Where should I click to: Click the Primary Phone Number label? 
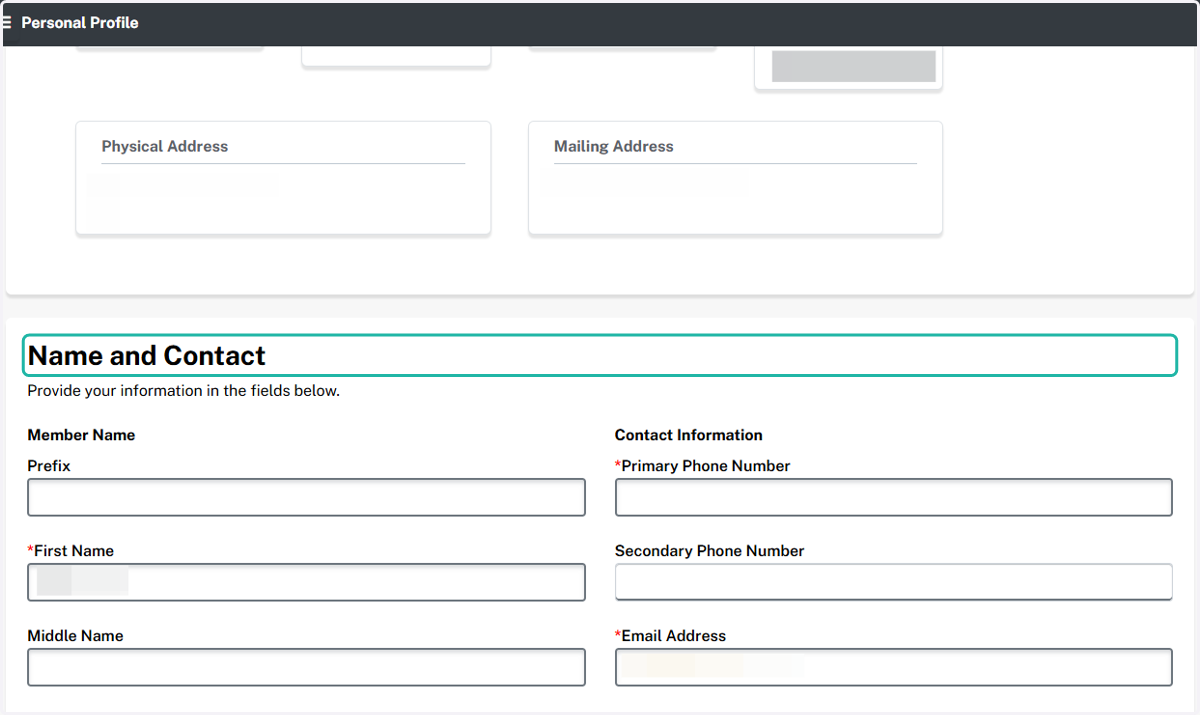pos(703,466)
